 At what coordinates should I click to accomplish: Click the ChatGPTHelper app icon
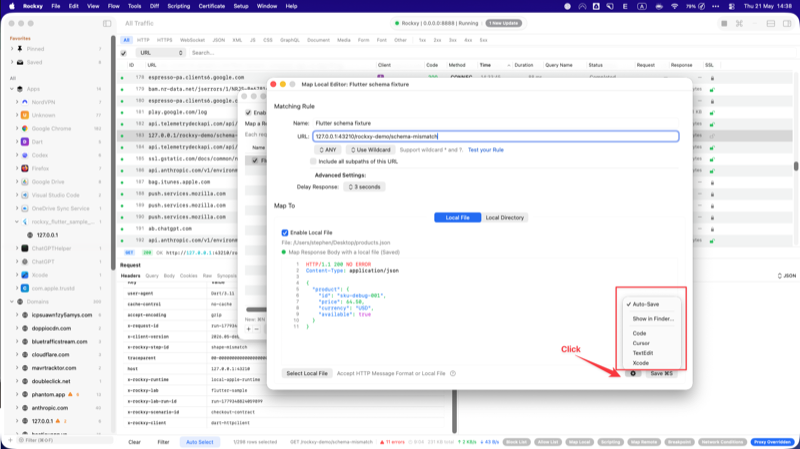(24, 248)
